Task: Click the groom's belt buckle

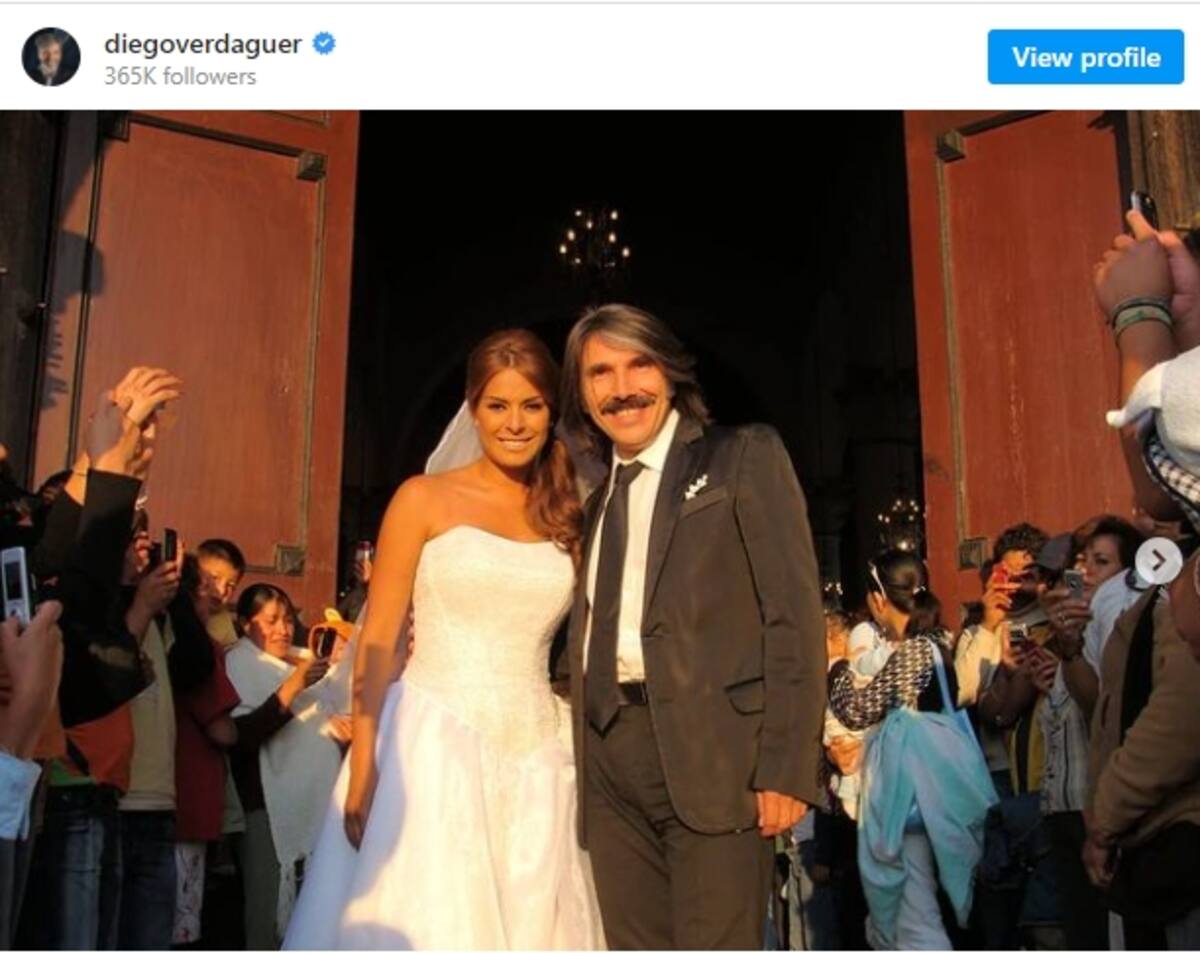Action: click(633, 693)
